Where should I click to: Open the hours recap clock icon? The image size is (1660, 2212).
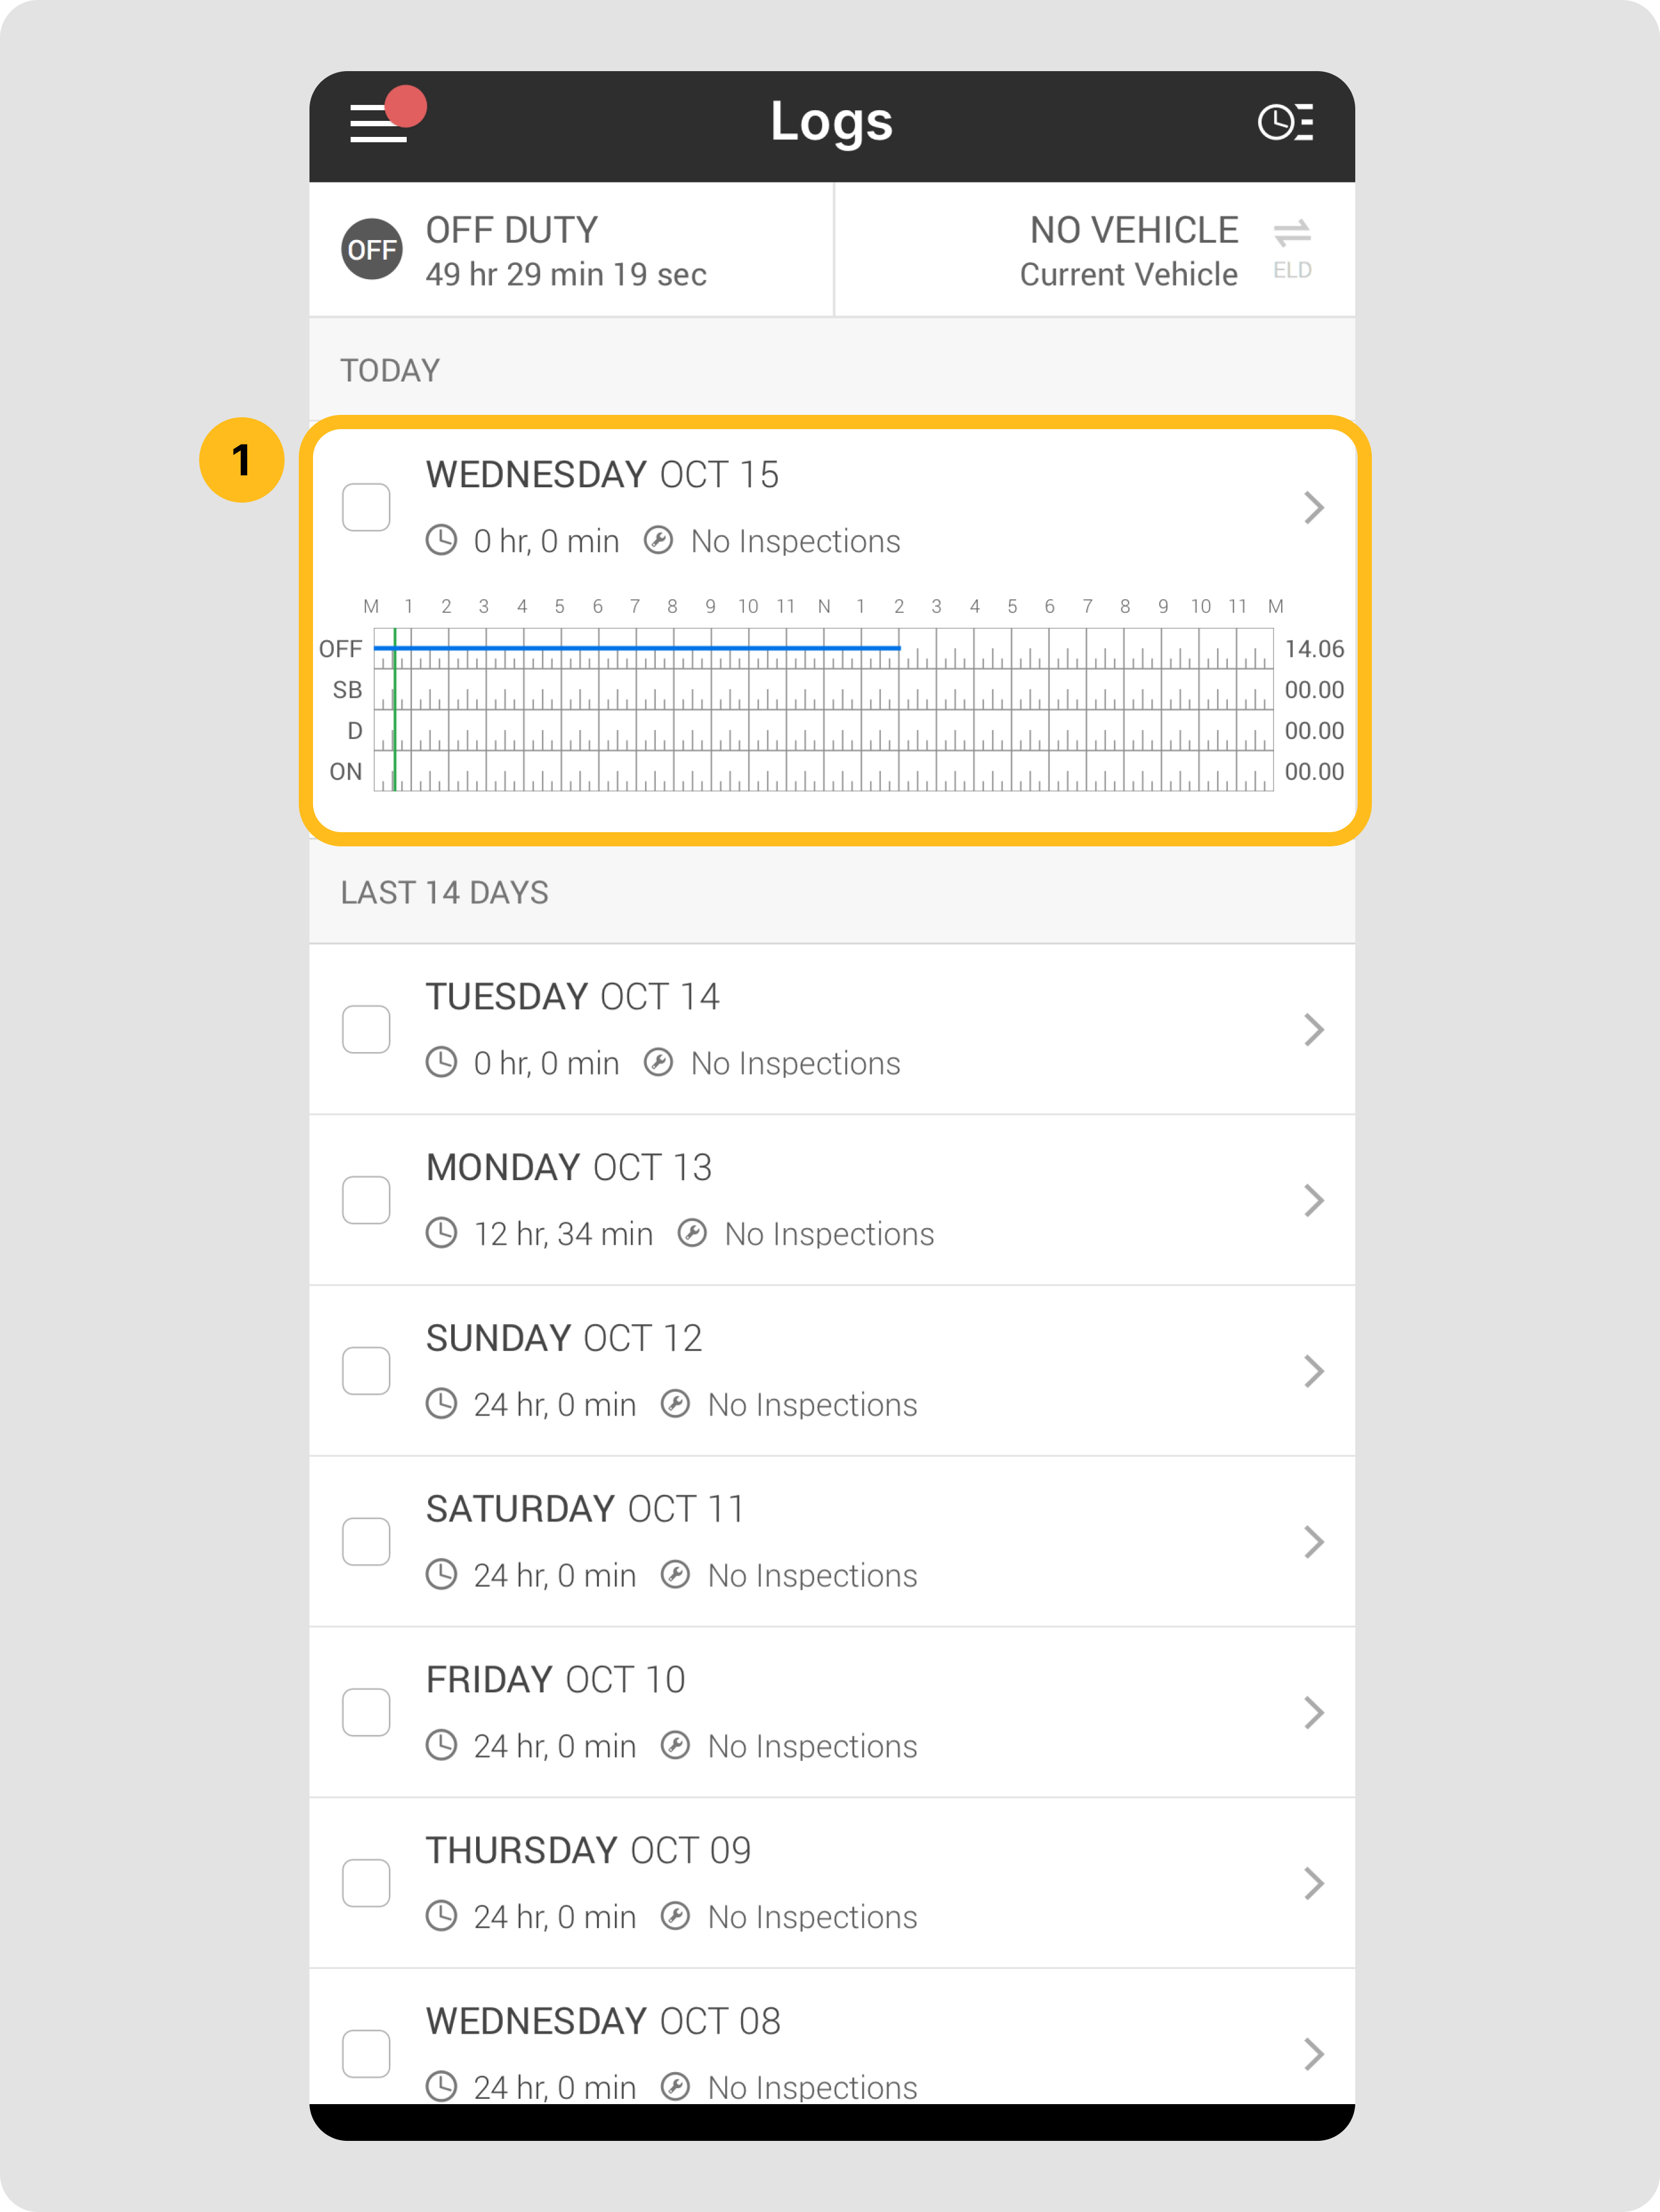coord(1285,122)
